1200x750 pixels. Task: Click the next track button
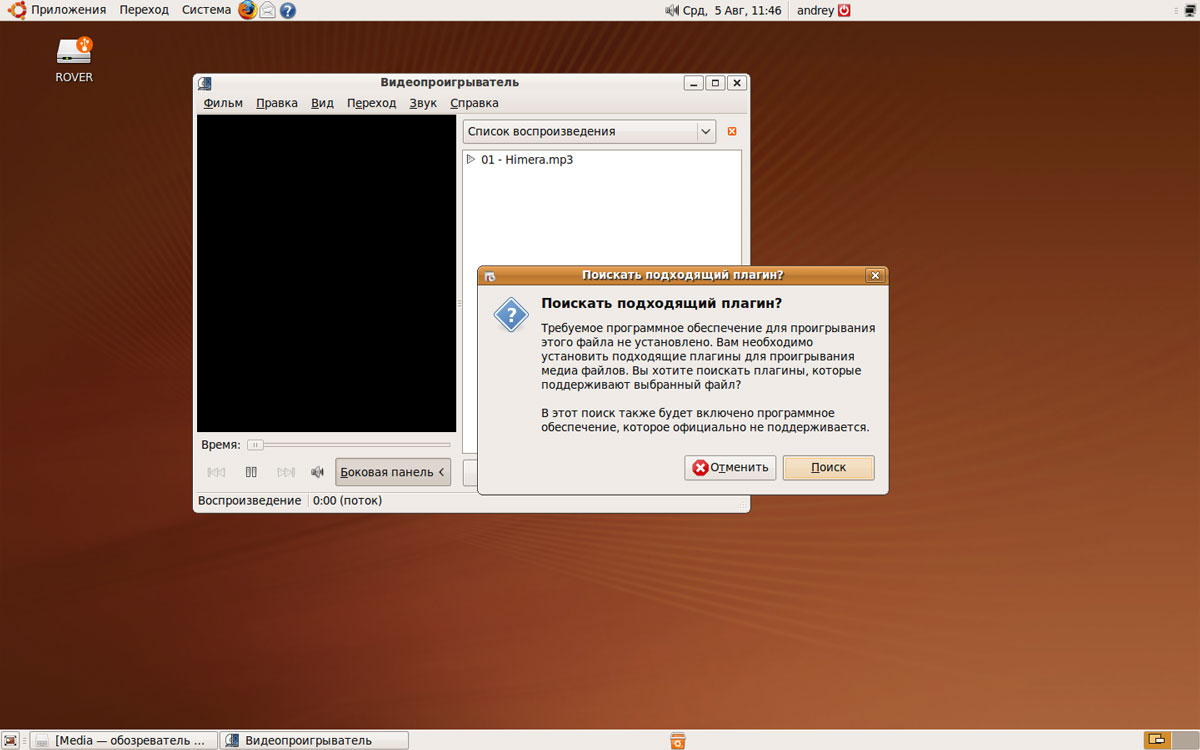click(x=286, y=472)
